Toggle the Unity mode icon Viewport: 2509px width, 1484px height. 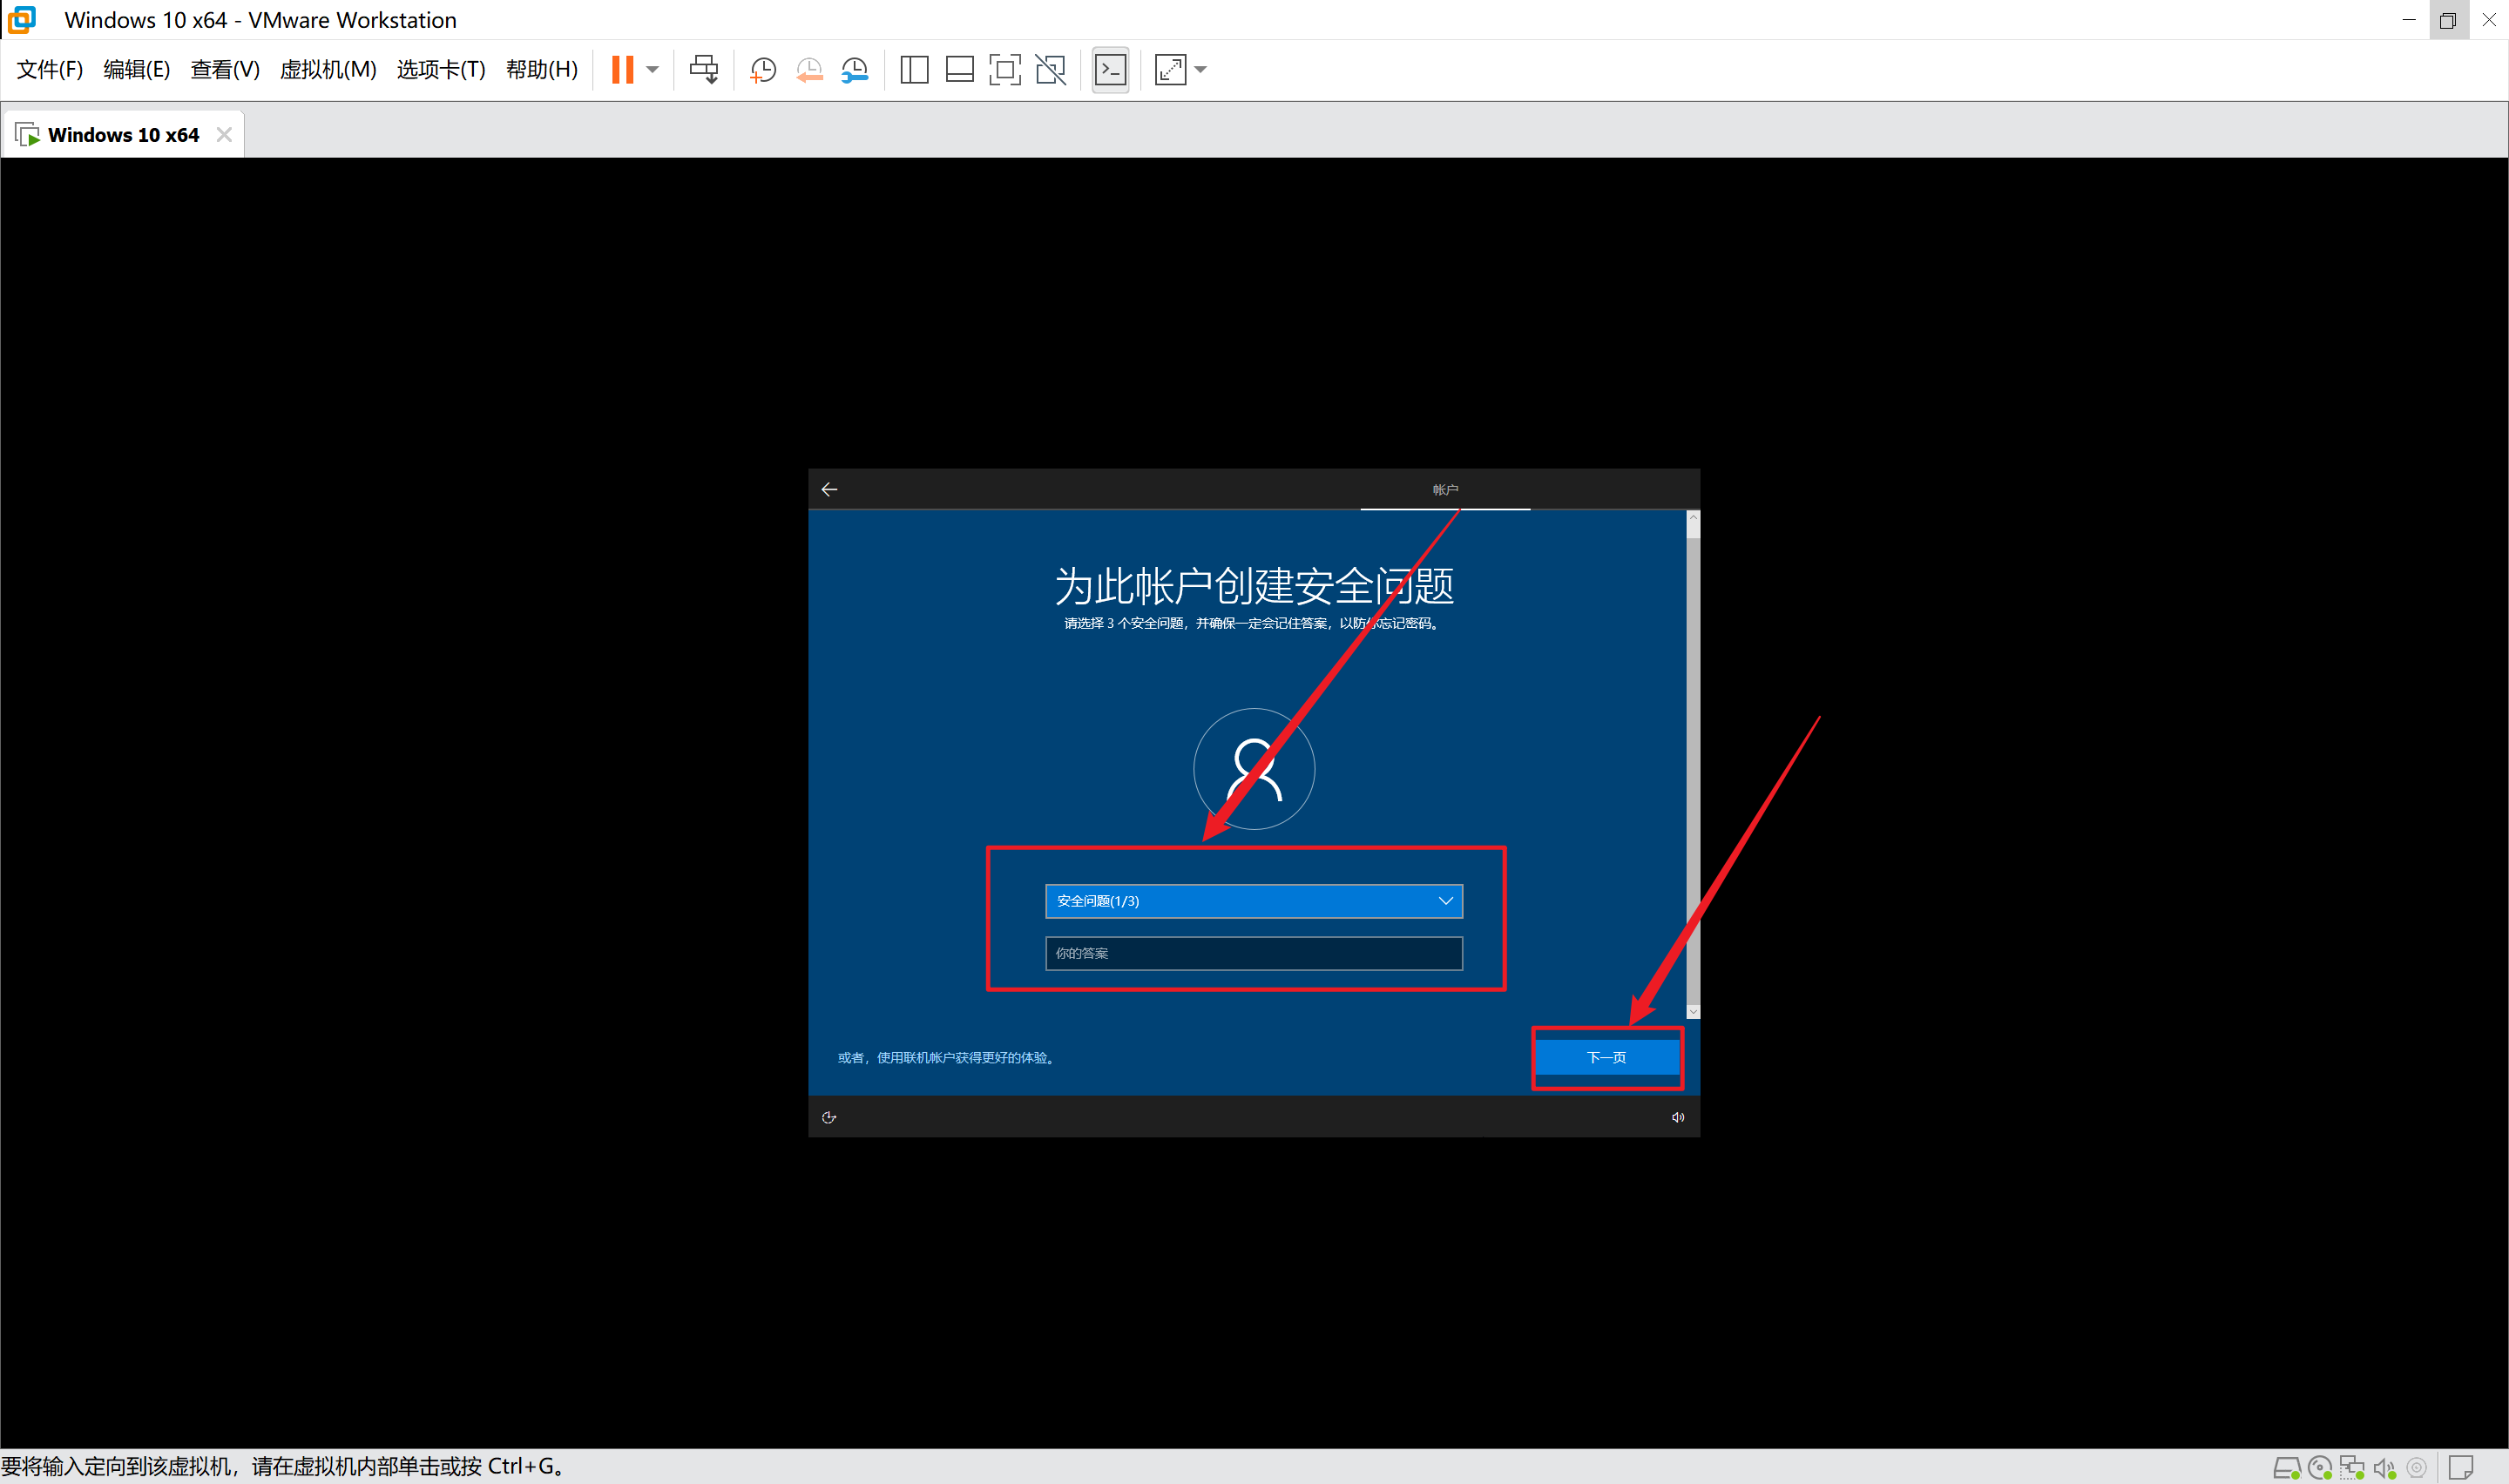(x=1050, y=69)
